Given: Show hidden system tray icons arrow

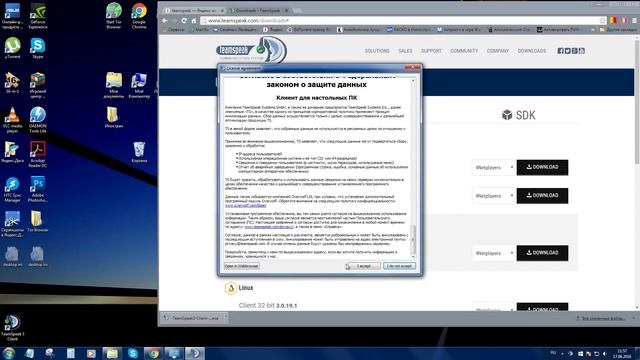Looking at the screenshot, I should coord(562,353).
